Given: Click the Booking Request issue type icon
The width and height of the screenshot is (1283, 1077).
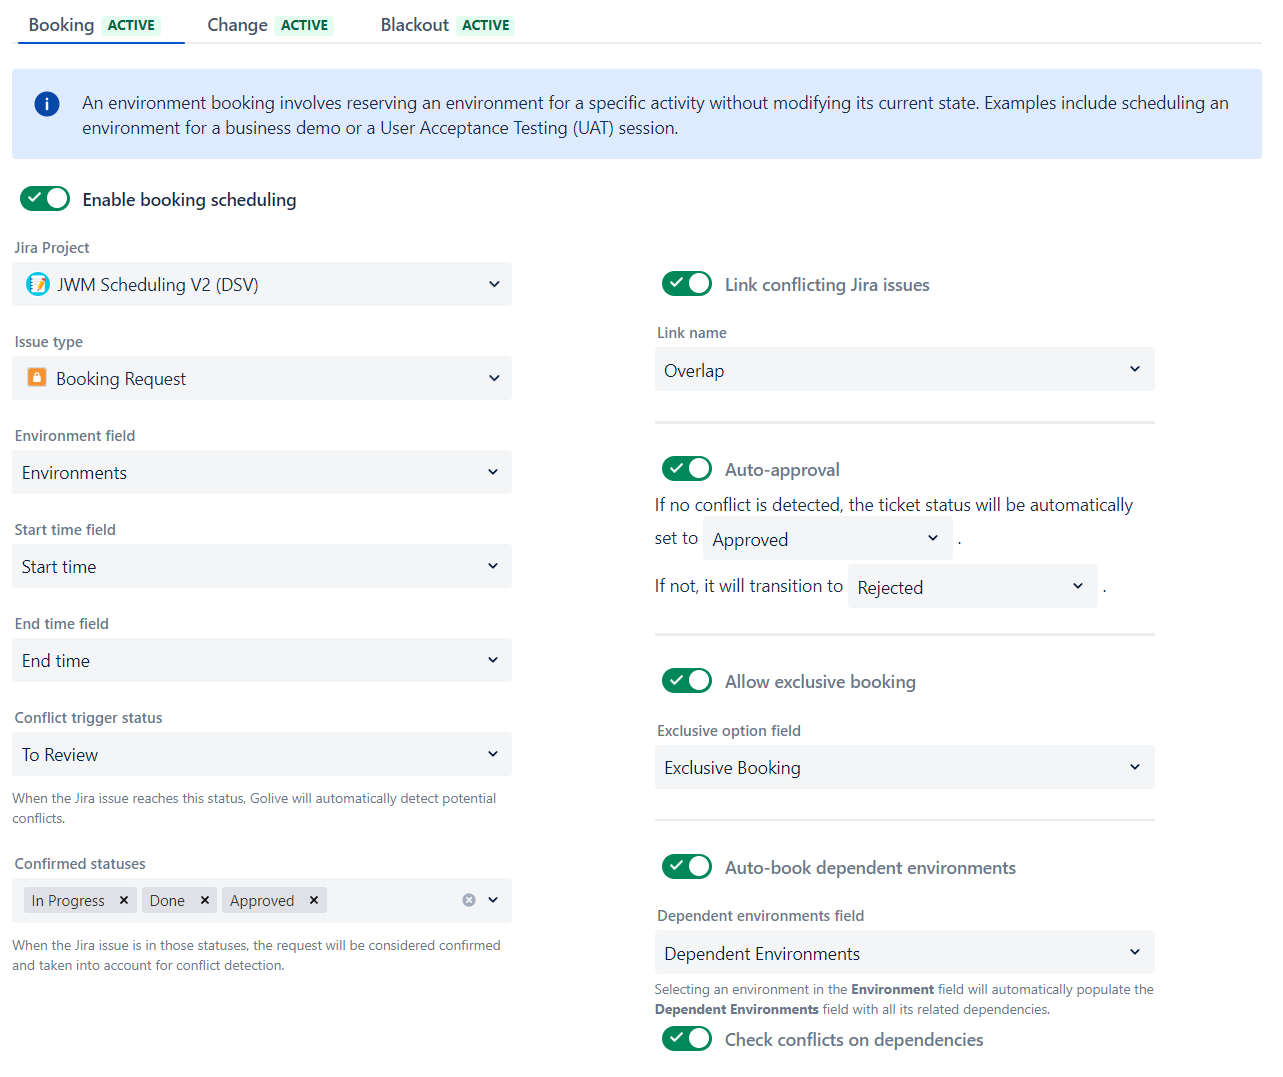Looking at the screenshot, I should (x=37, y=378).
